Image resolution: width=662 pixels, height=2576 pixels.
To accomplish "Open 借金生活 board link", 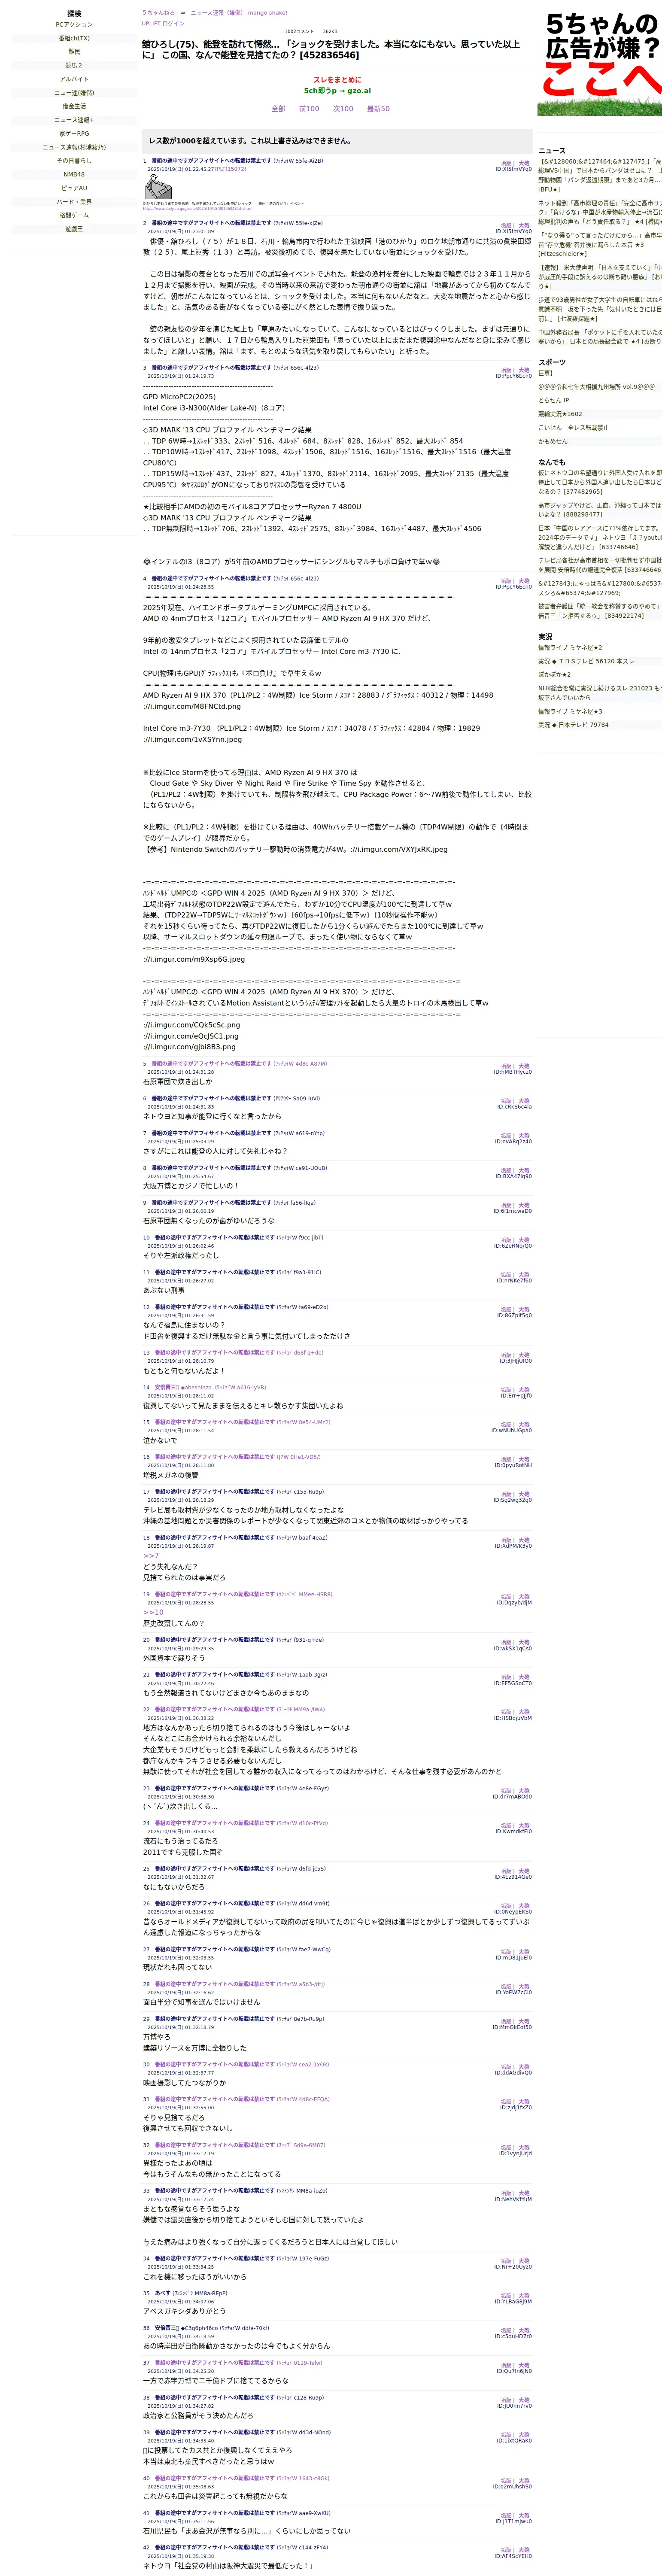I will (74, 106).
